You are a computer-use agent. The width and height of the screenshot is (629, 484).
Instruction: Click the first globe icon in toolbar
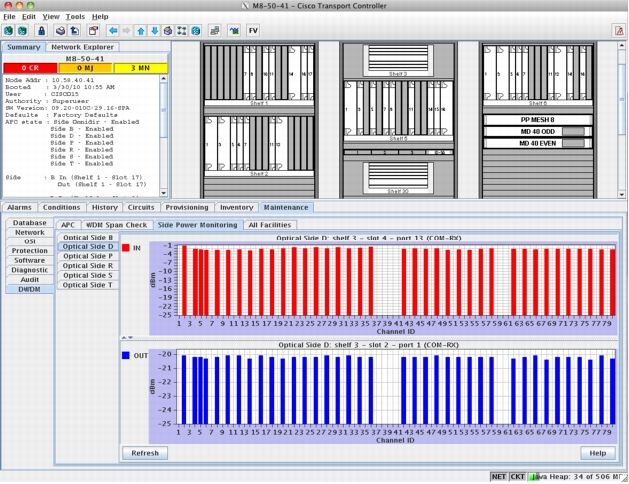[8, 30]
